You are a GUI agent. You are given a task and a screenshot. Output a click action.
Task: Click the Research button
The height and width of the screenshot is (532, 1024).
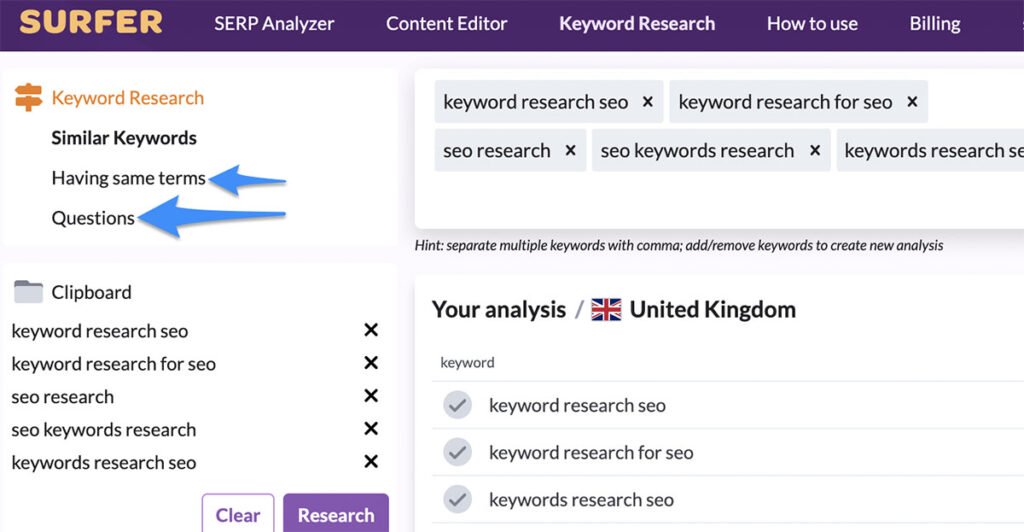point(336,514)
